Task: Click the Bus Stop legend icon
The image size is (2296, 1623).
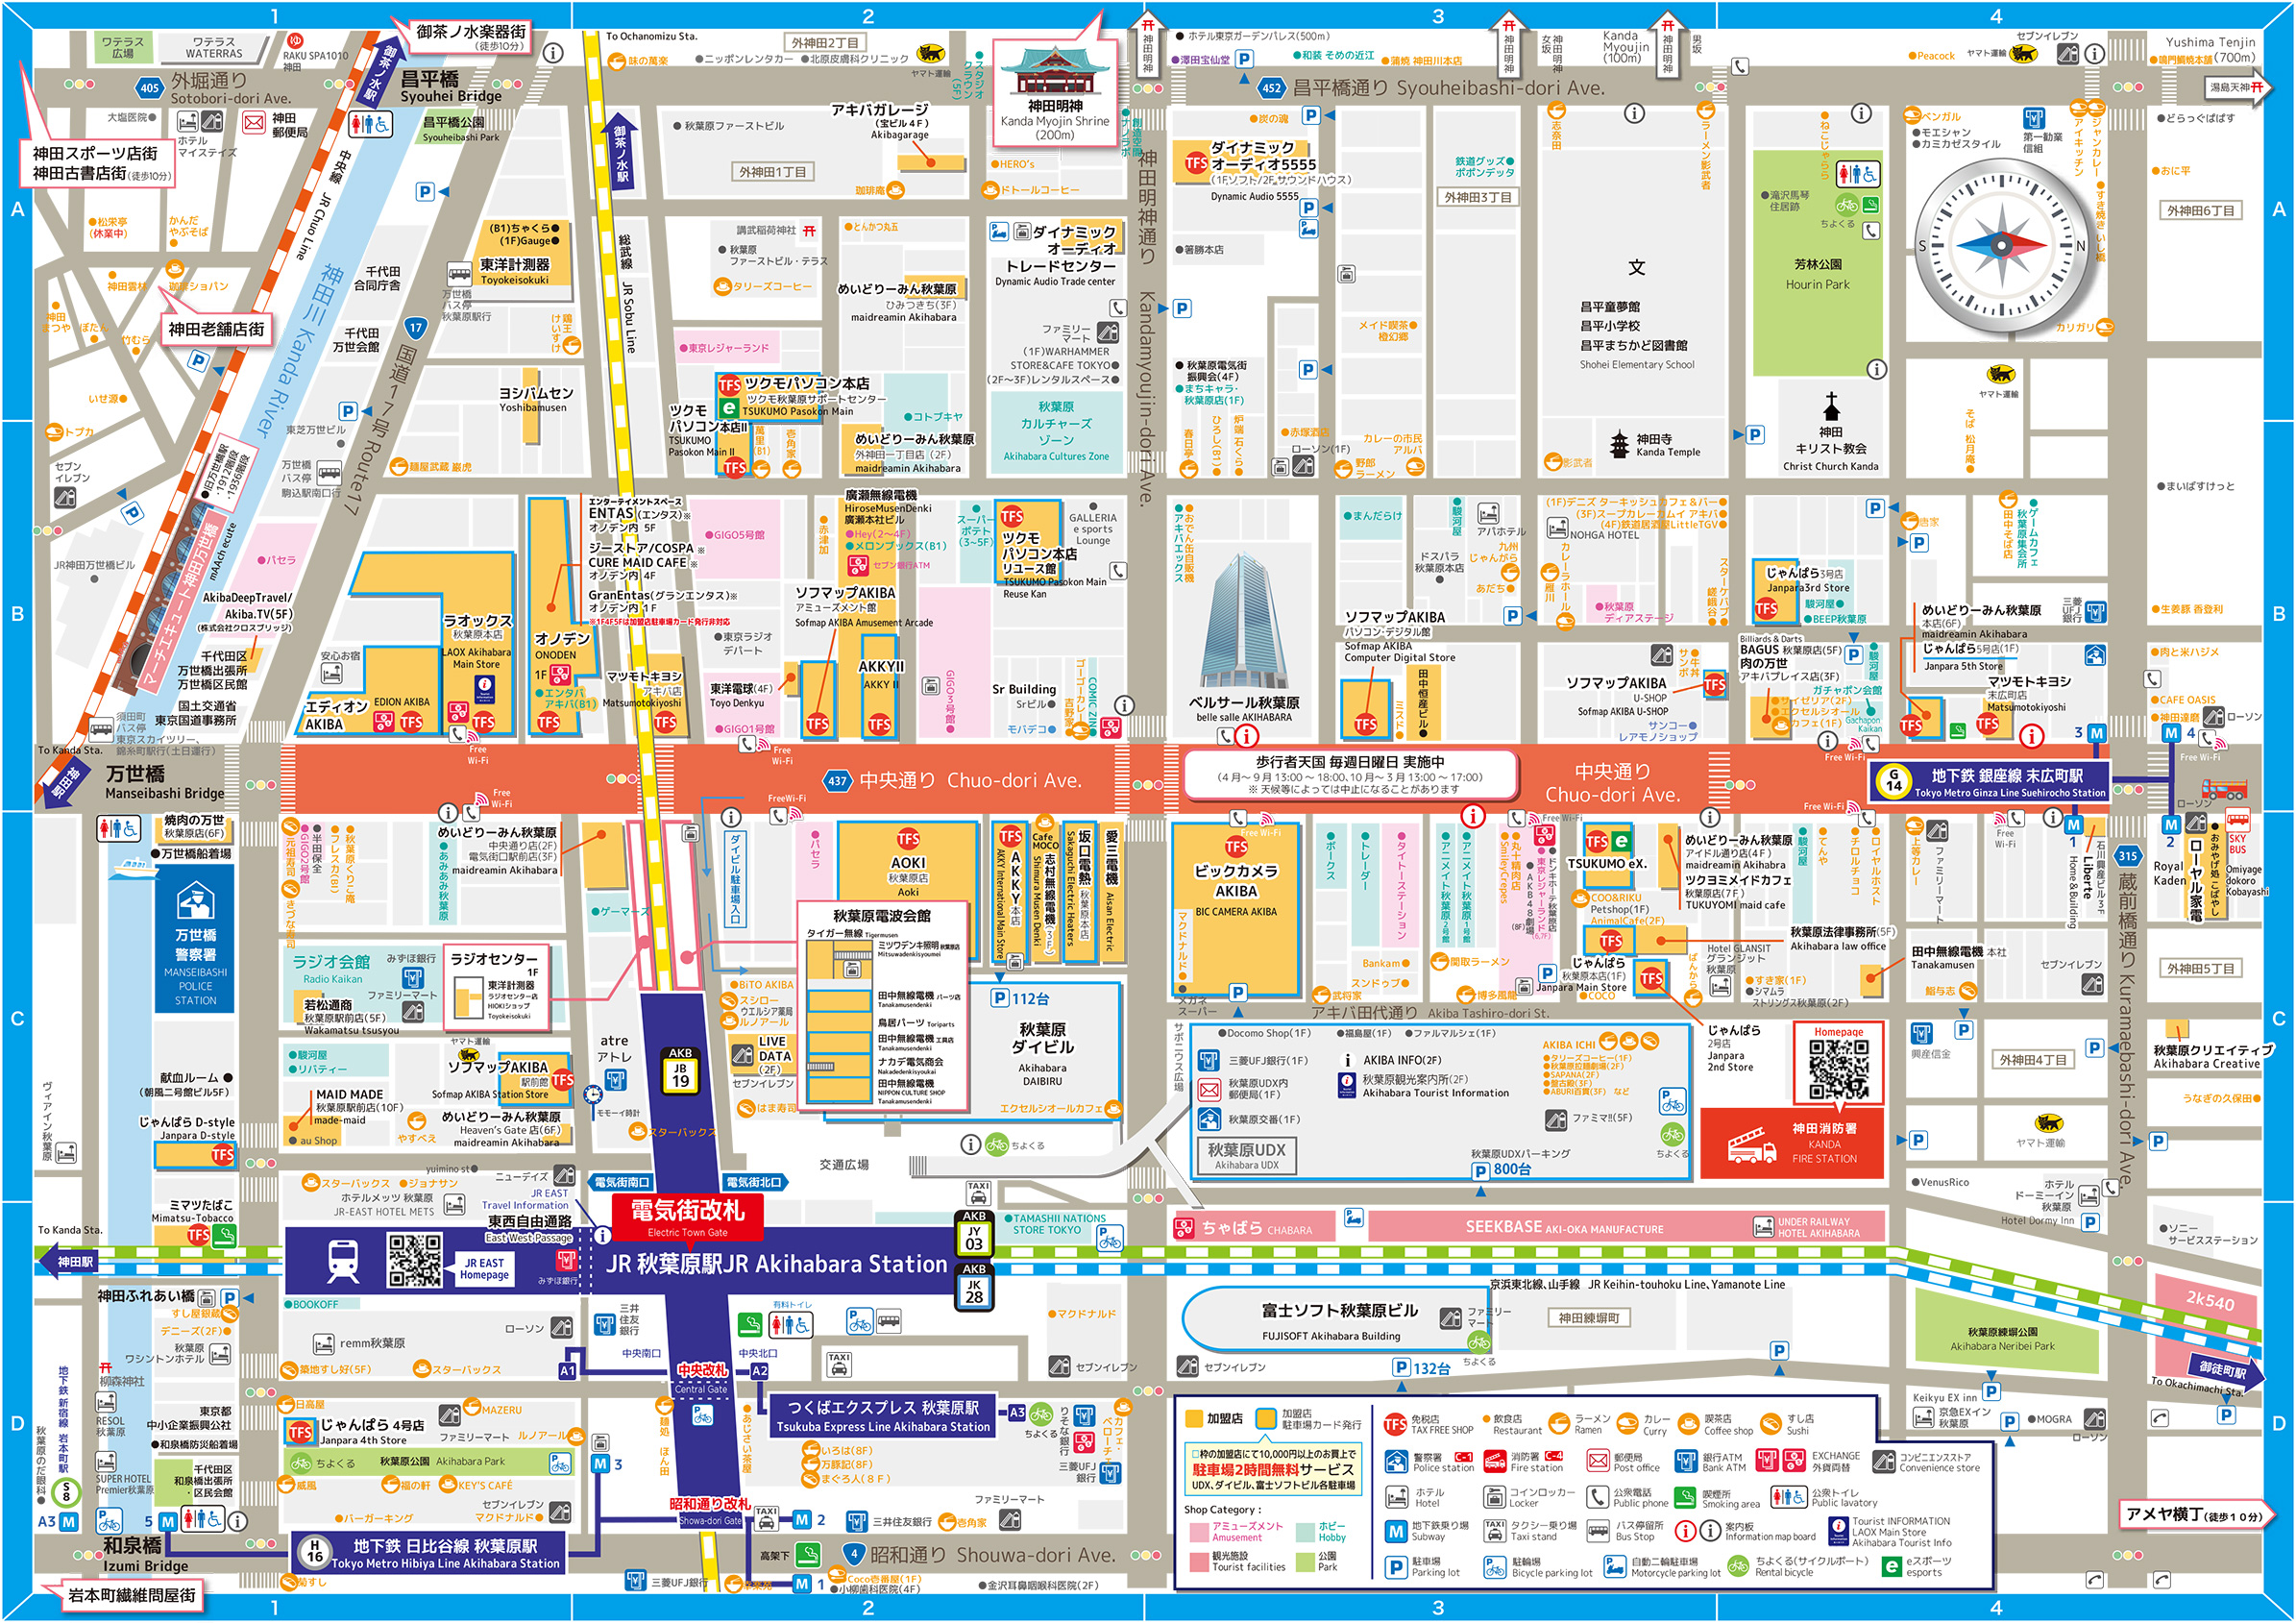Action: click(x=1597, y=1531)
